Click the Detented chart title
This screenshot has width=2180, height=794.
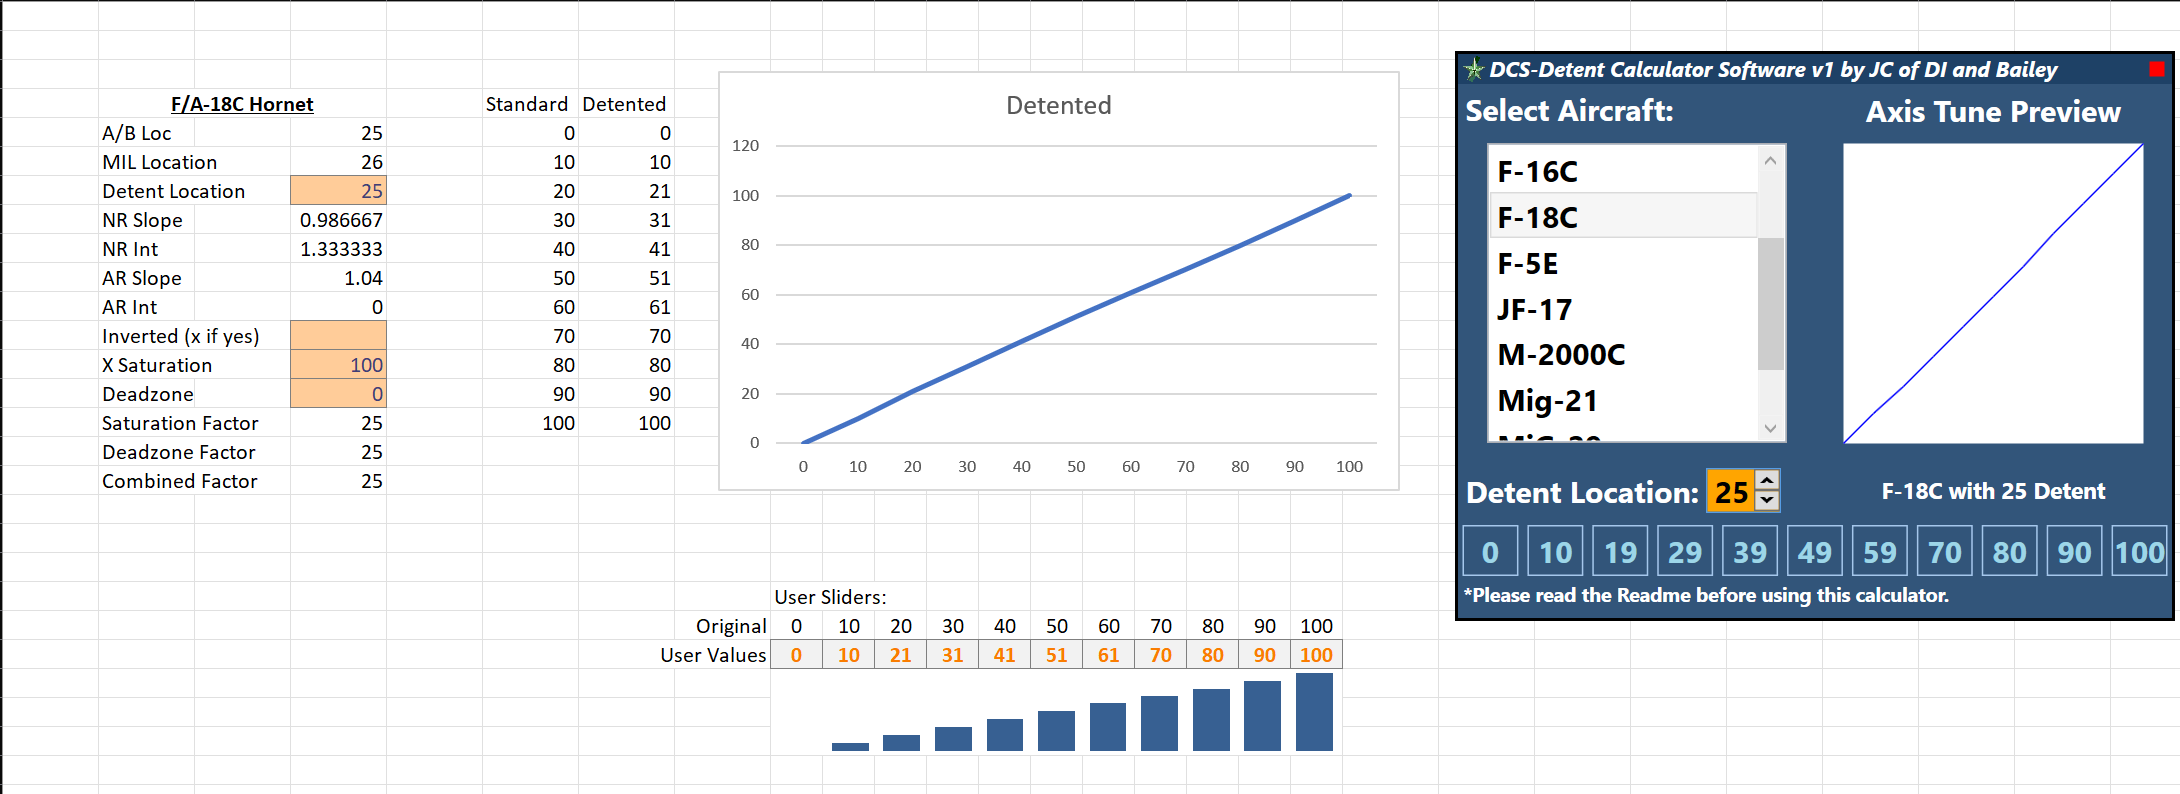[x=1058, y=105]
